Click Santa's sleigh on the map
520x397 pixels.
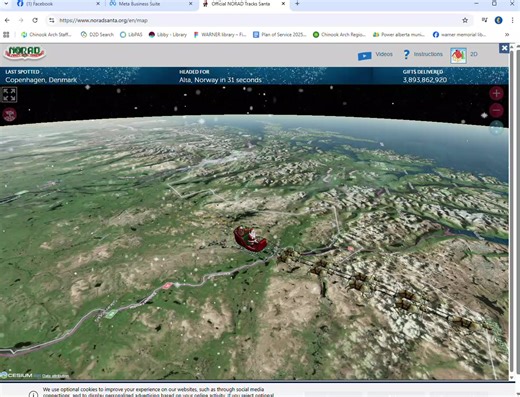(250, 239)
